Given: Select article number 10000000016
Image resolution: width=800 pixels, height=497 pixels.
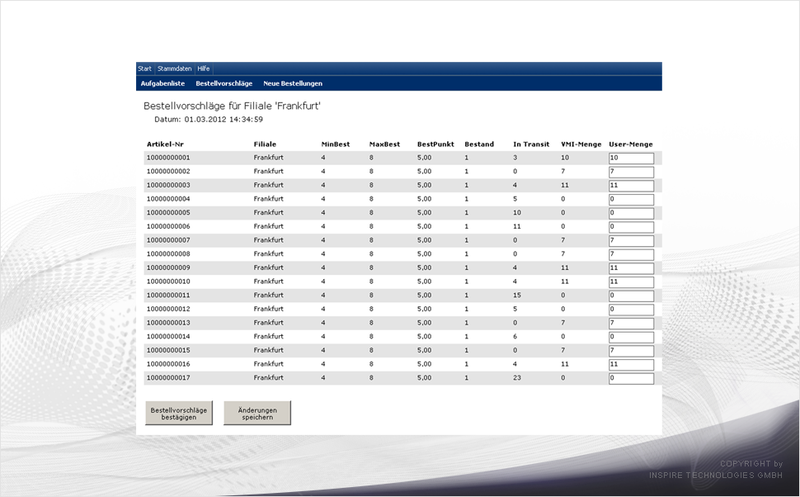Looking at the screenshot, I should click(x=168, y=364).
